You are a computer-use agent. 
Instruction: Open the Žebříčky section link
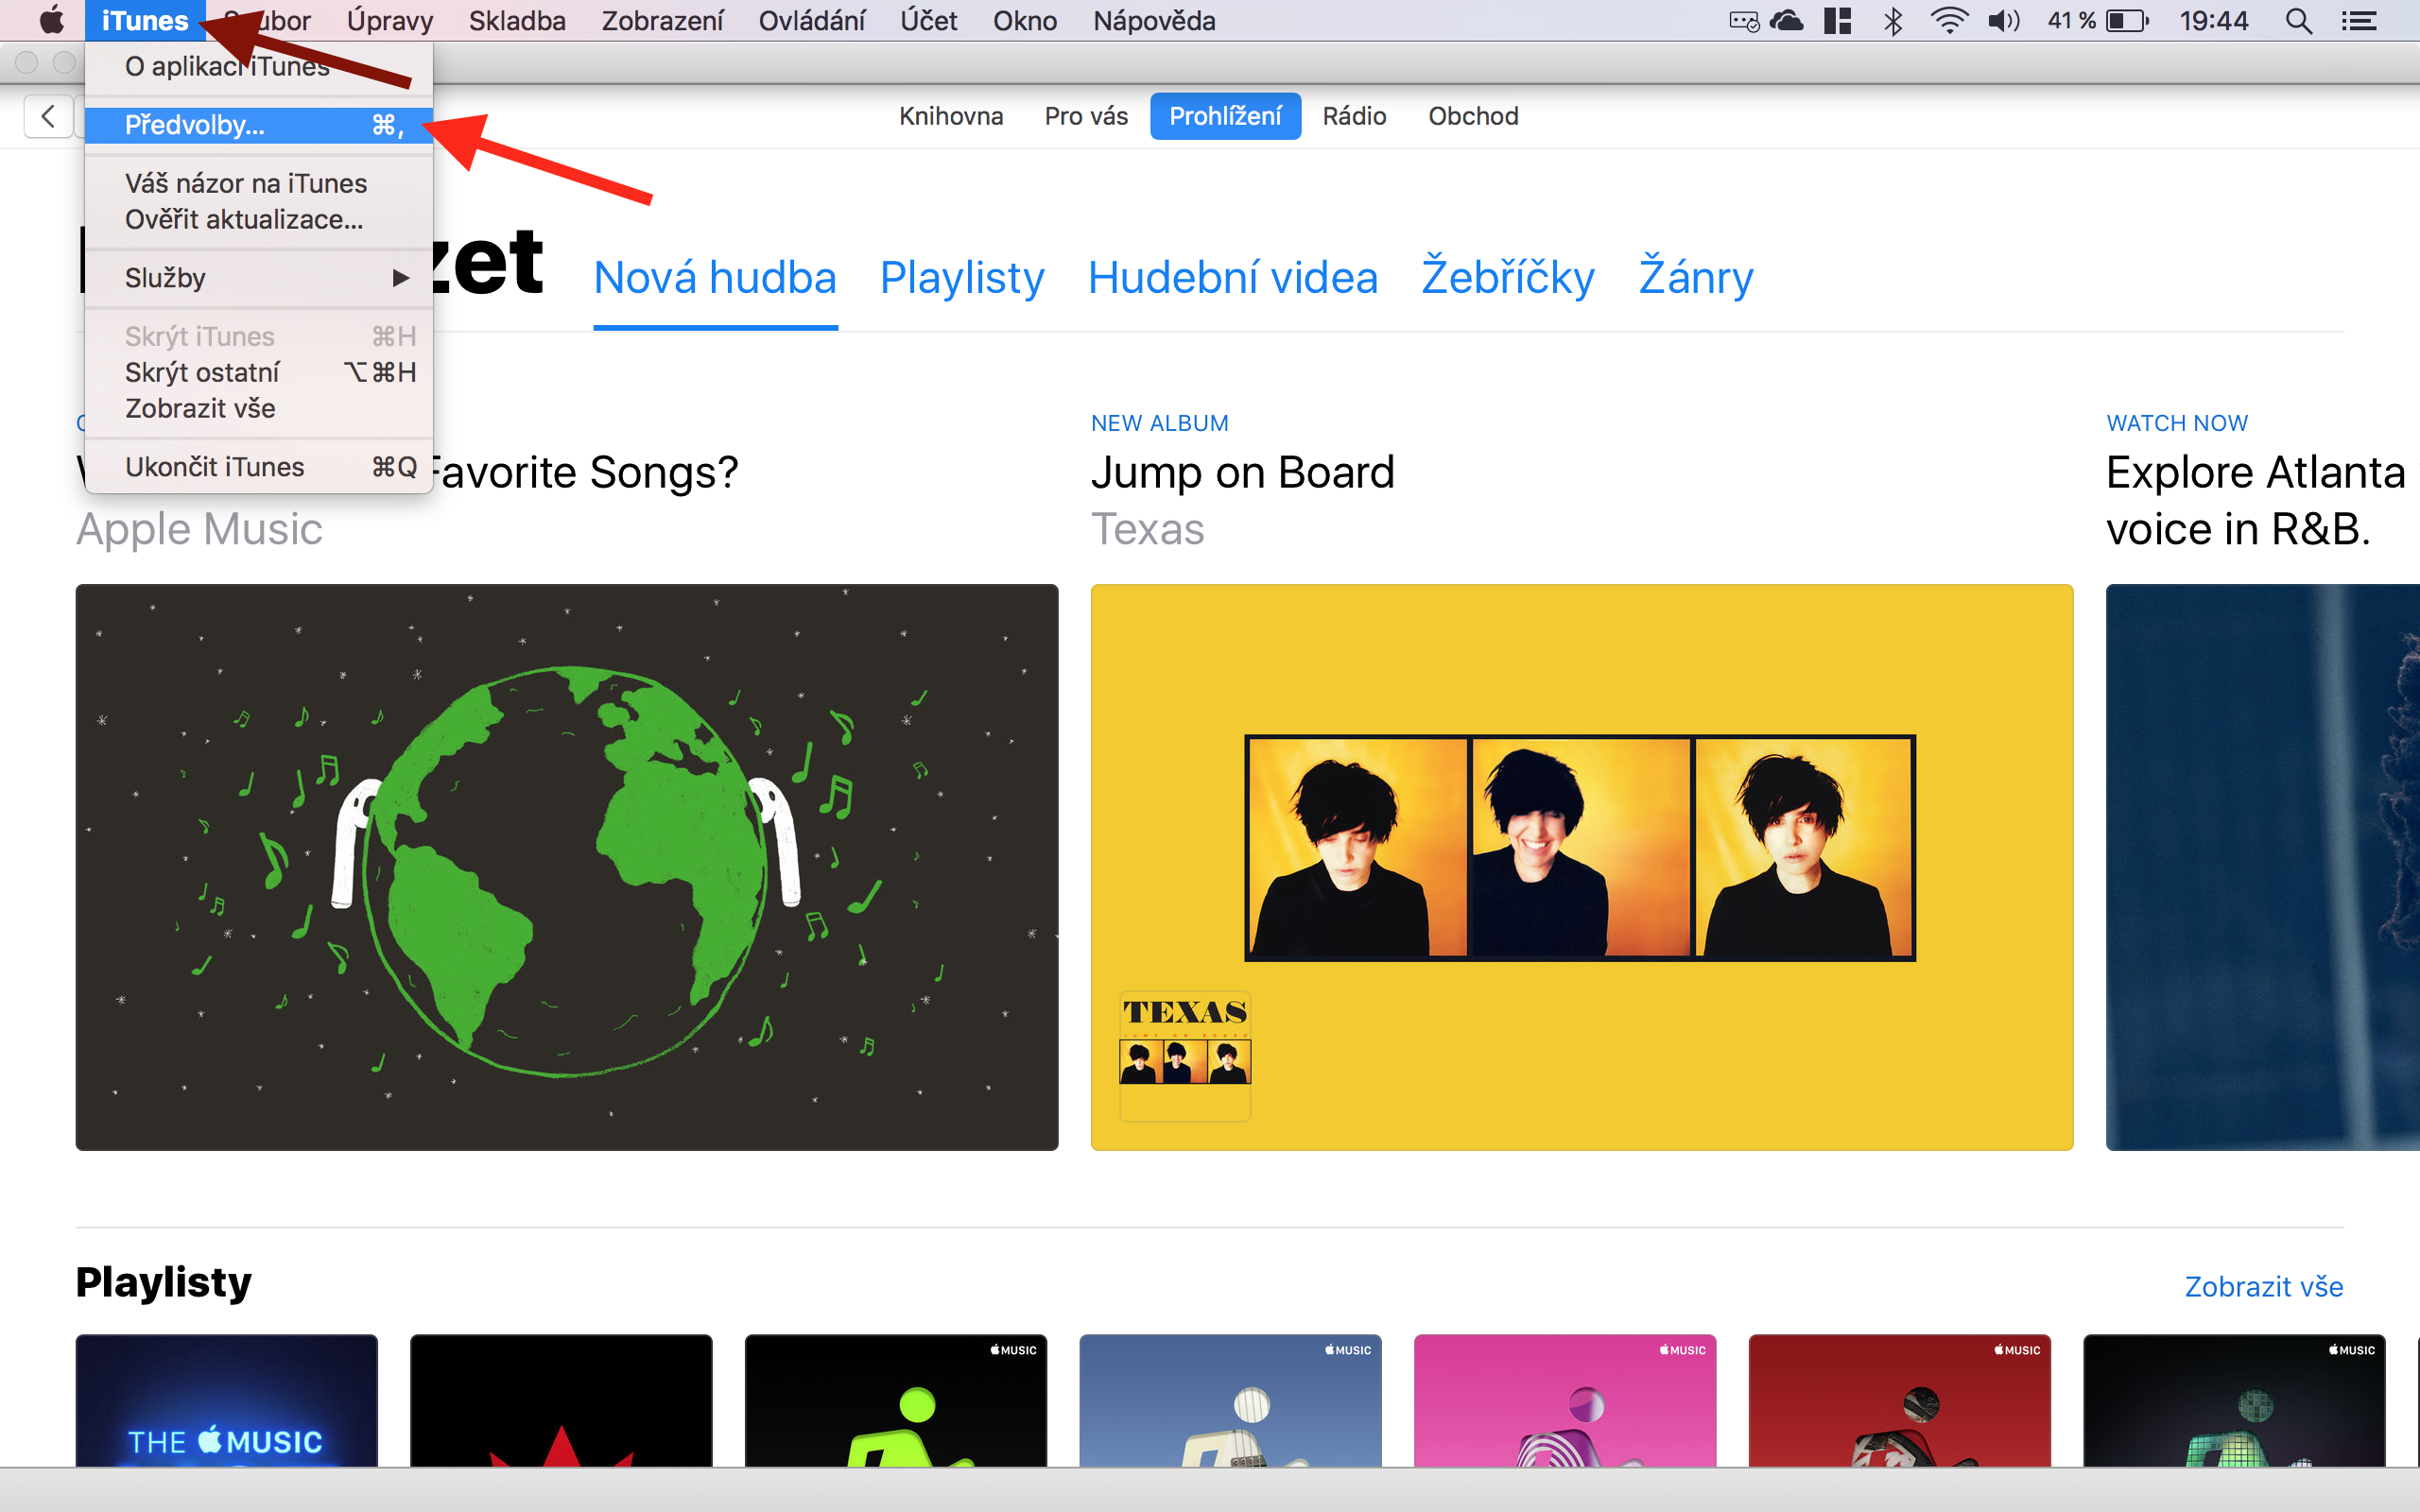(1507, 278)
